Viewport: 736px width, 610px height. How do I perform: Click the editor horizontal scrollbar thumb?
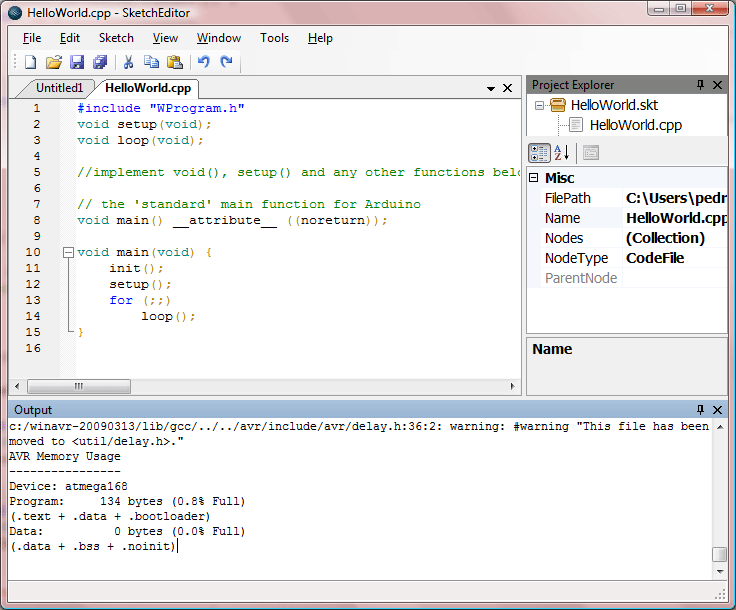79,387
